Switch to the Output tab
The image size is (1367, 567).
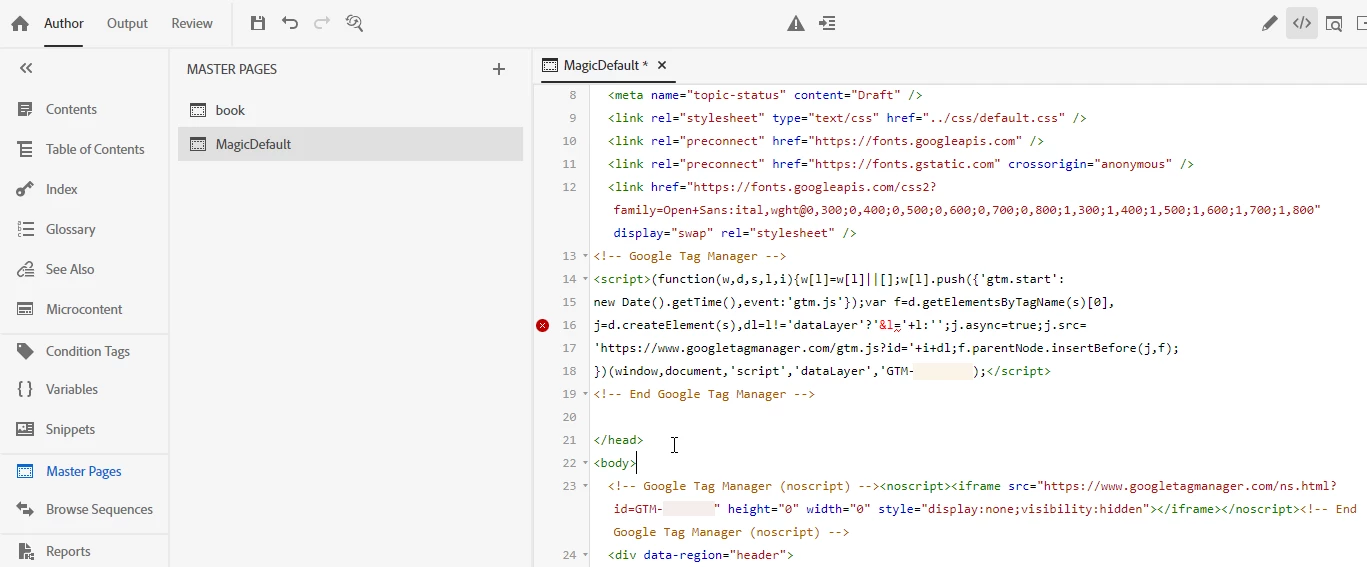tap(127, 23)
